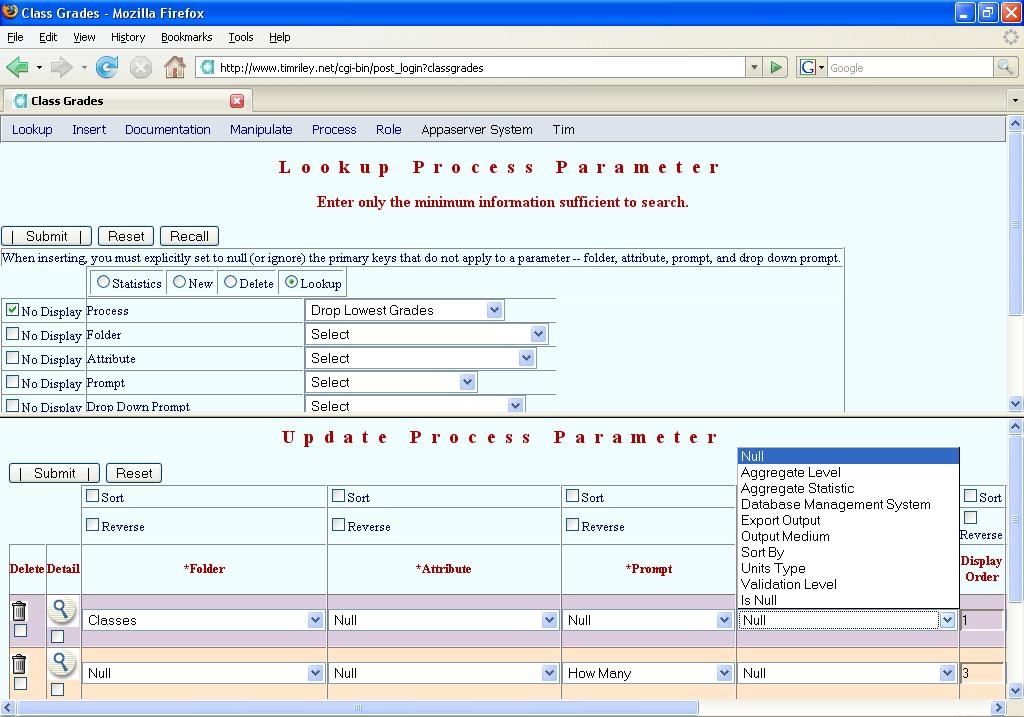Open the Firefox Tools menu
Screen dimensions: 1024x717
pos(240,37)
